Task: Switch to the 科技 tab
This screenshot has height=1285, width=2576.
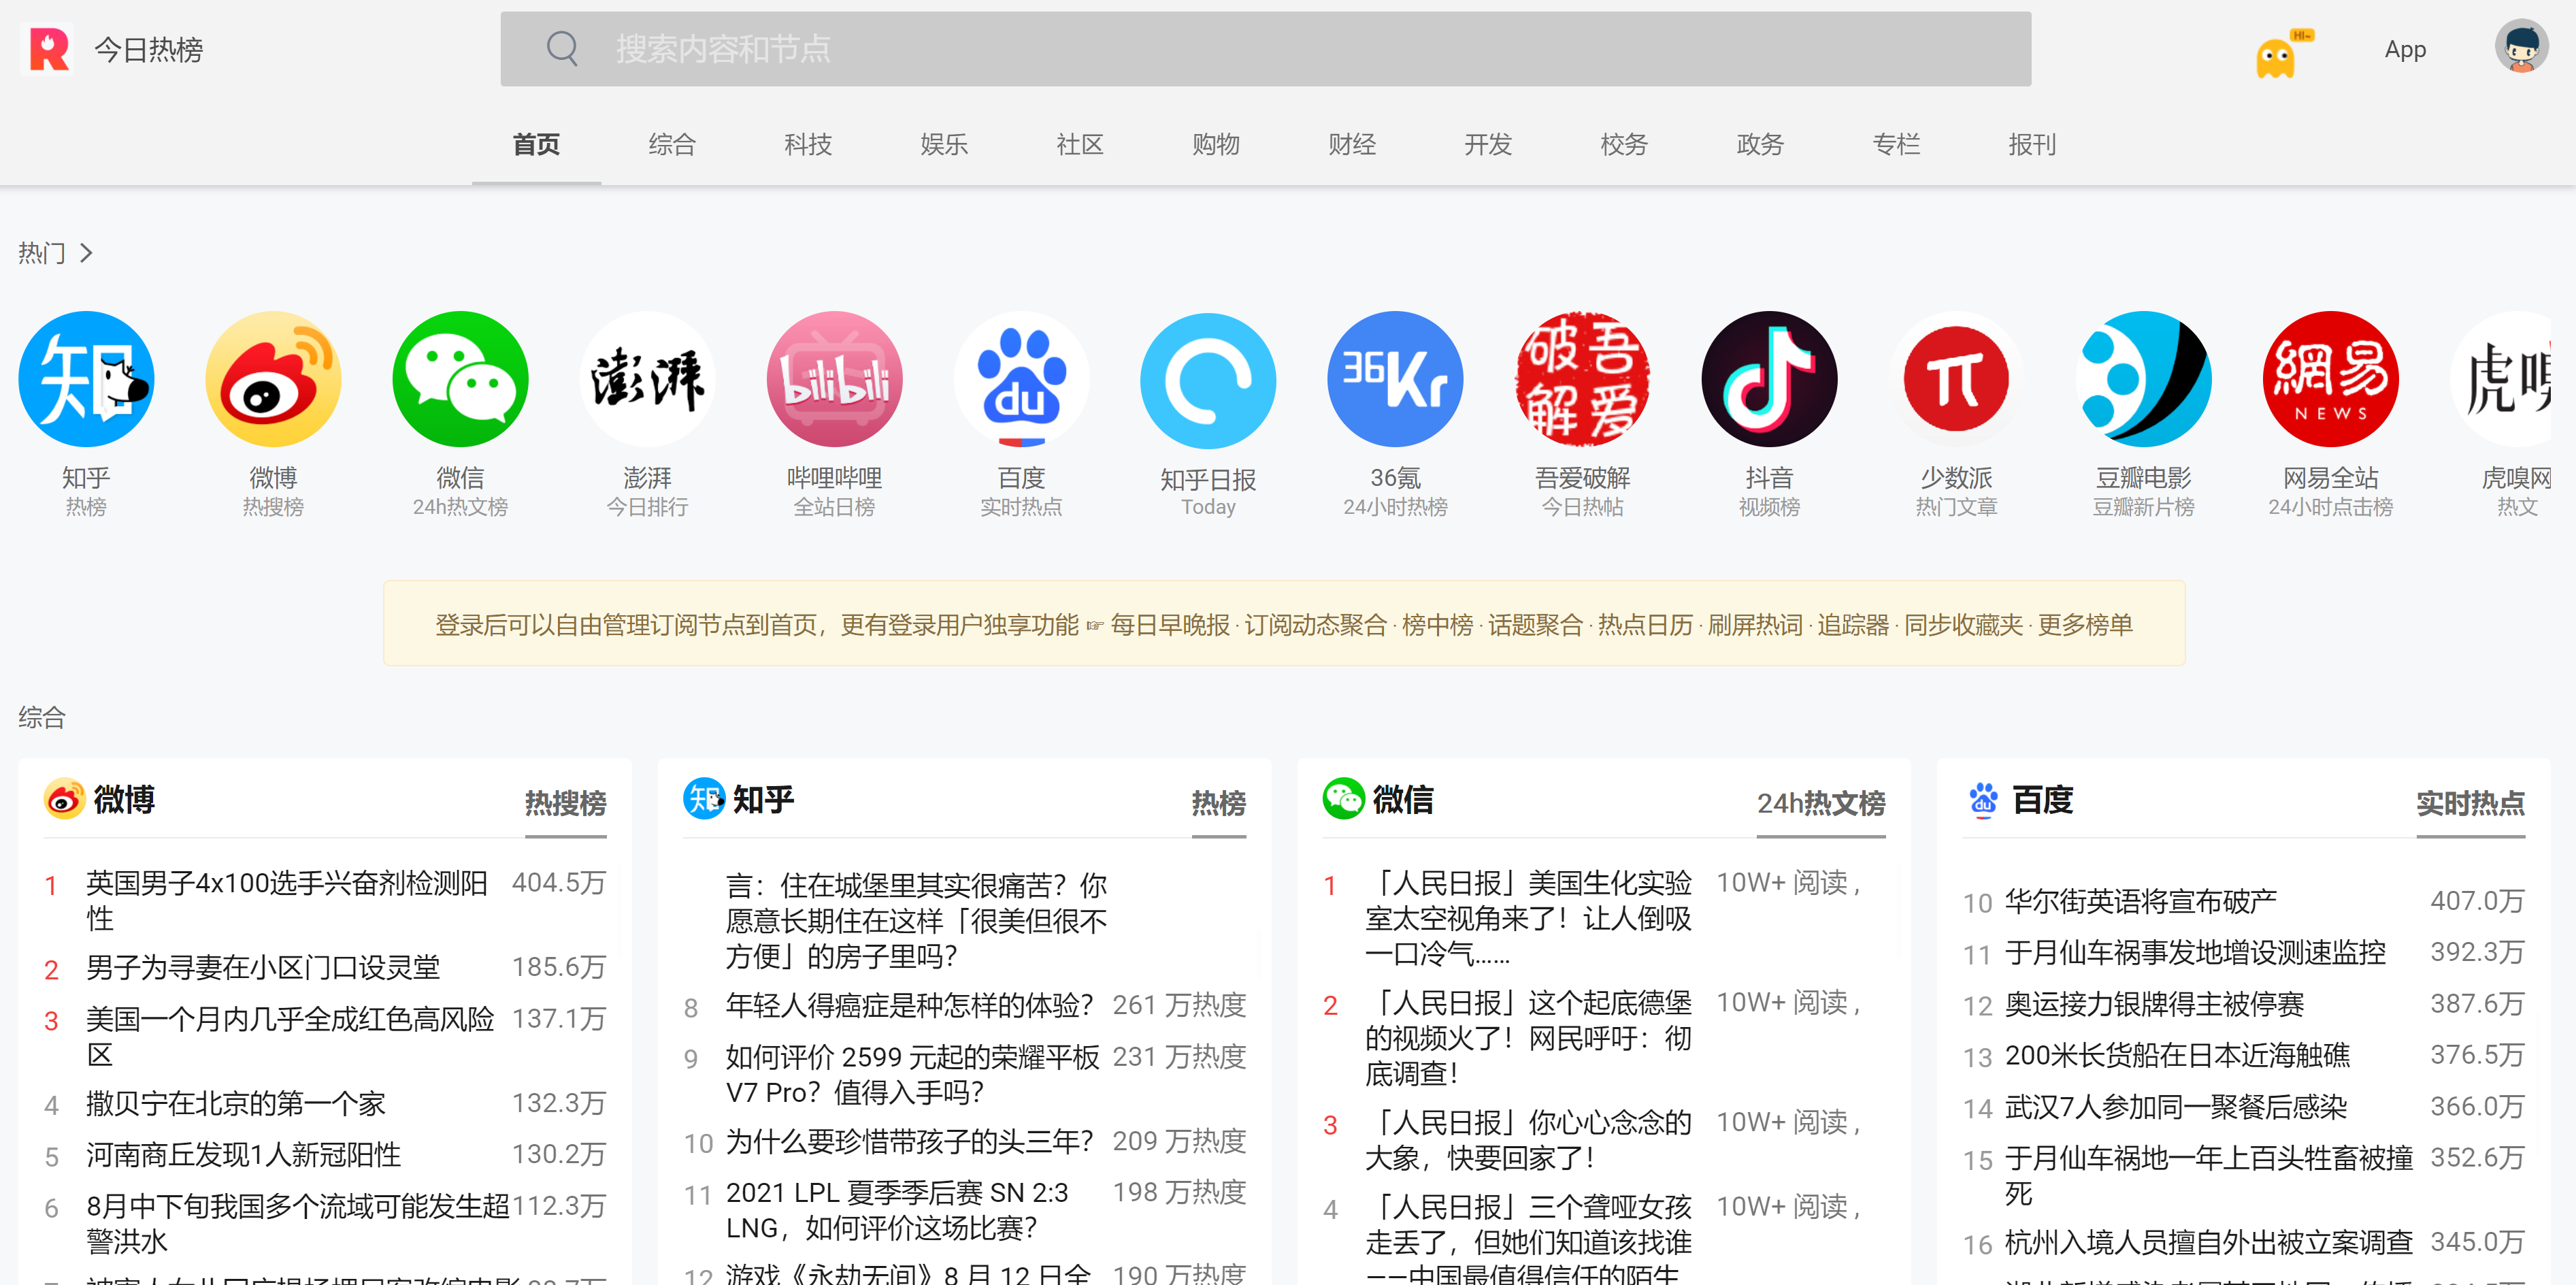Action: (808, 144)
